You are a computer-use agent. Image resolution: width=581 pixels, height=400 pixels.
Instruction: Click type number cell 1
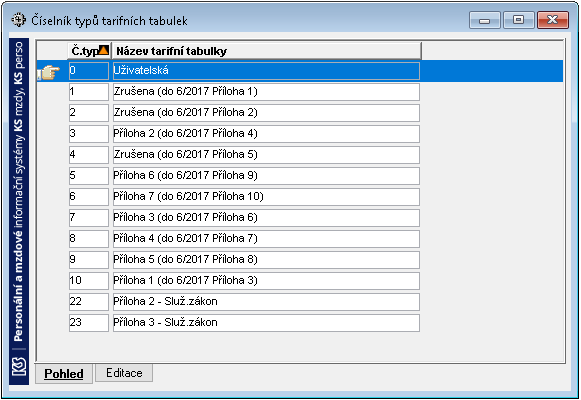(x=89, y=92)
